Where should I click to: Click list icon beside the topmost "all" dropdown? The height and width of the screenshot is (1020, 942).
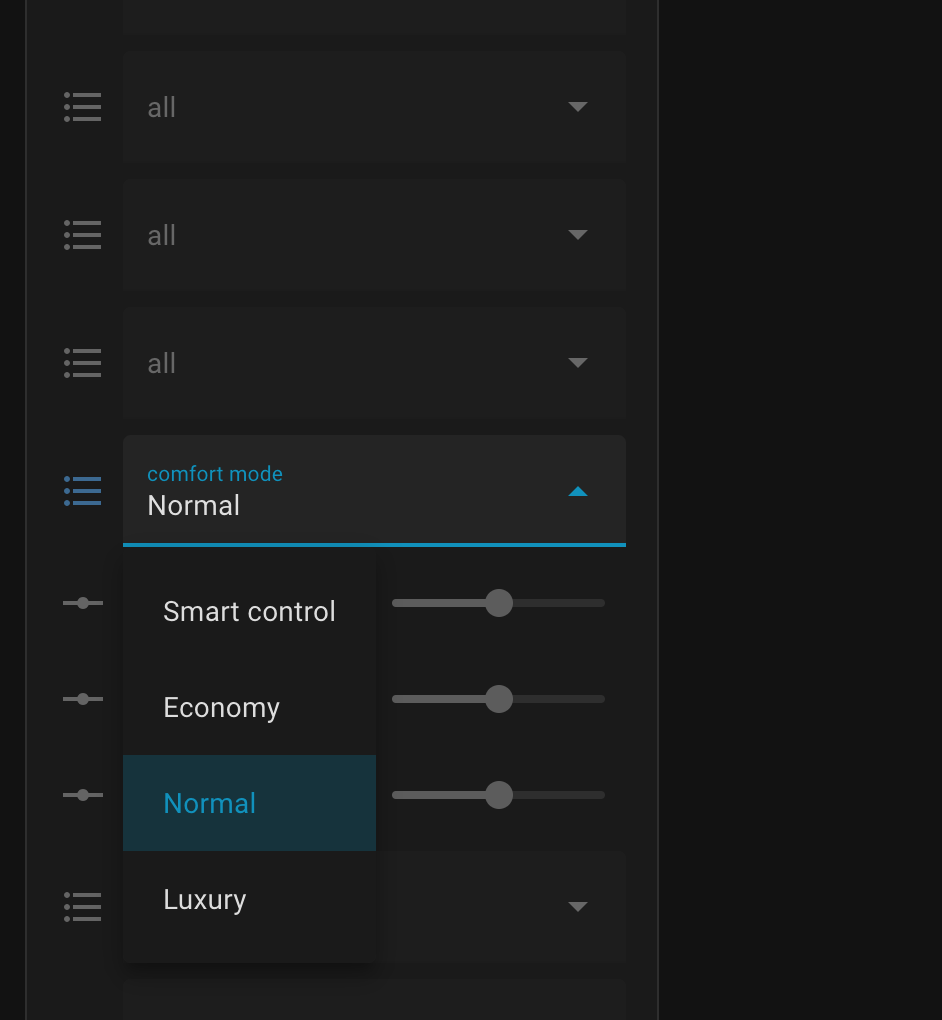[82, 107]
